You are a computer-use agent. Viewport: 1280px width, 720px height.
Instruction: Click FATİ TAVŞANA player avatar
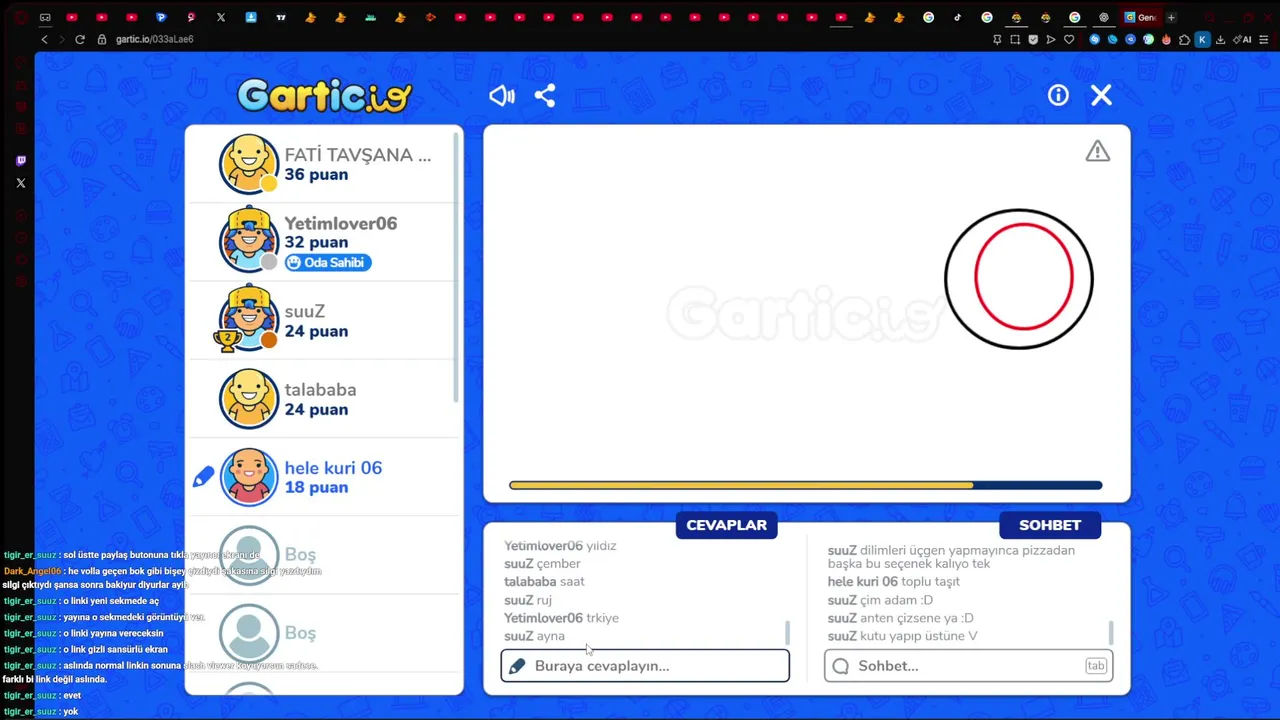249,164
